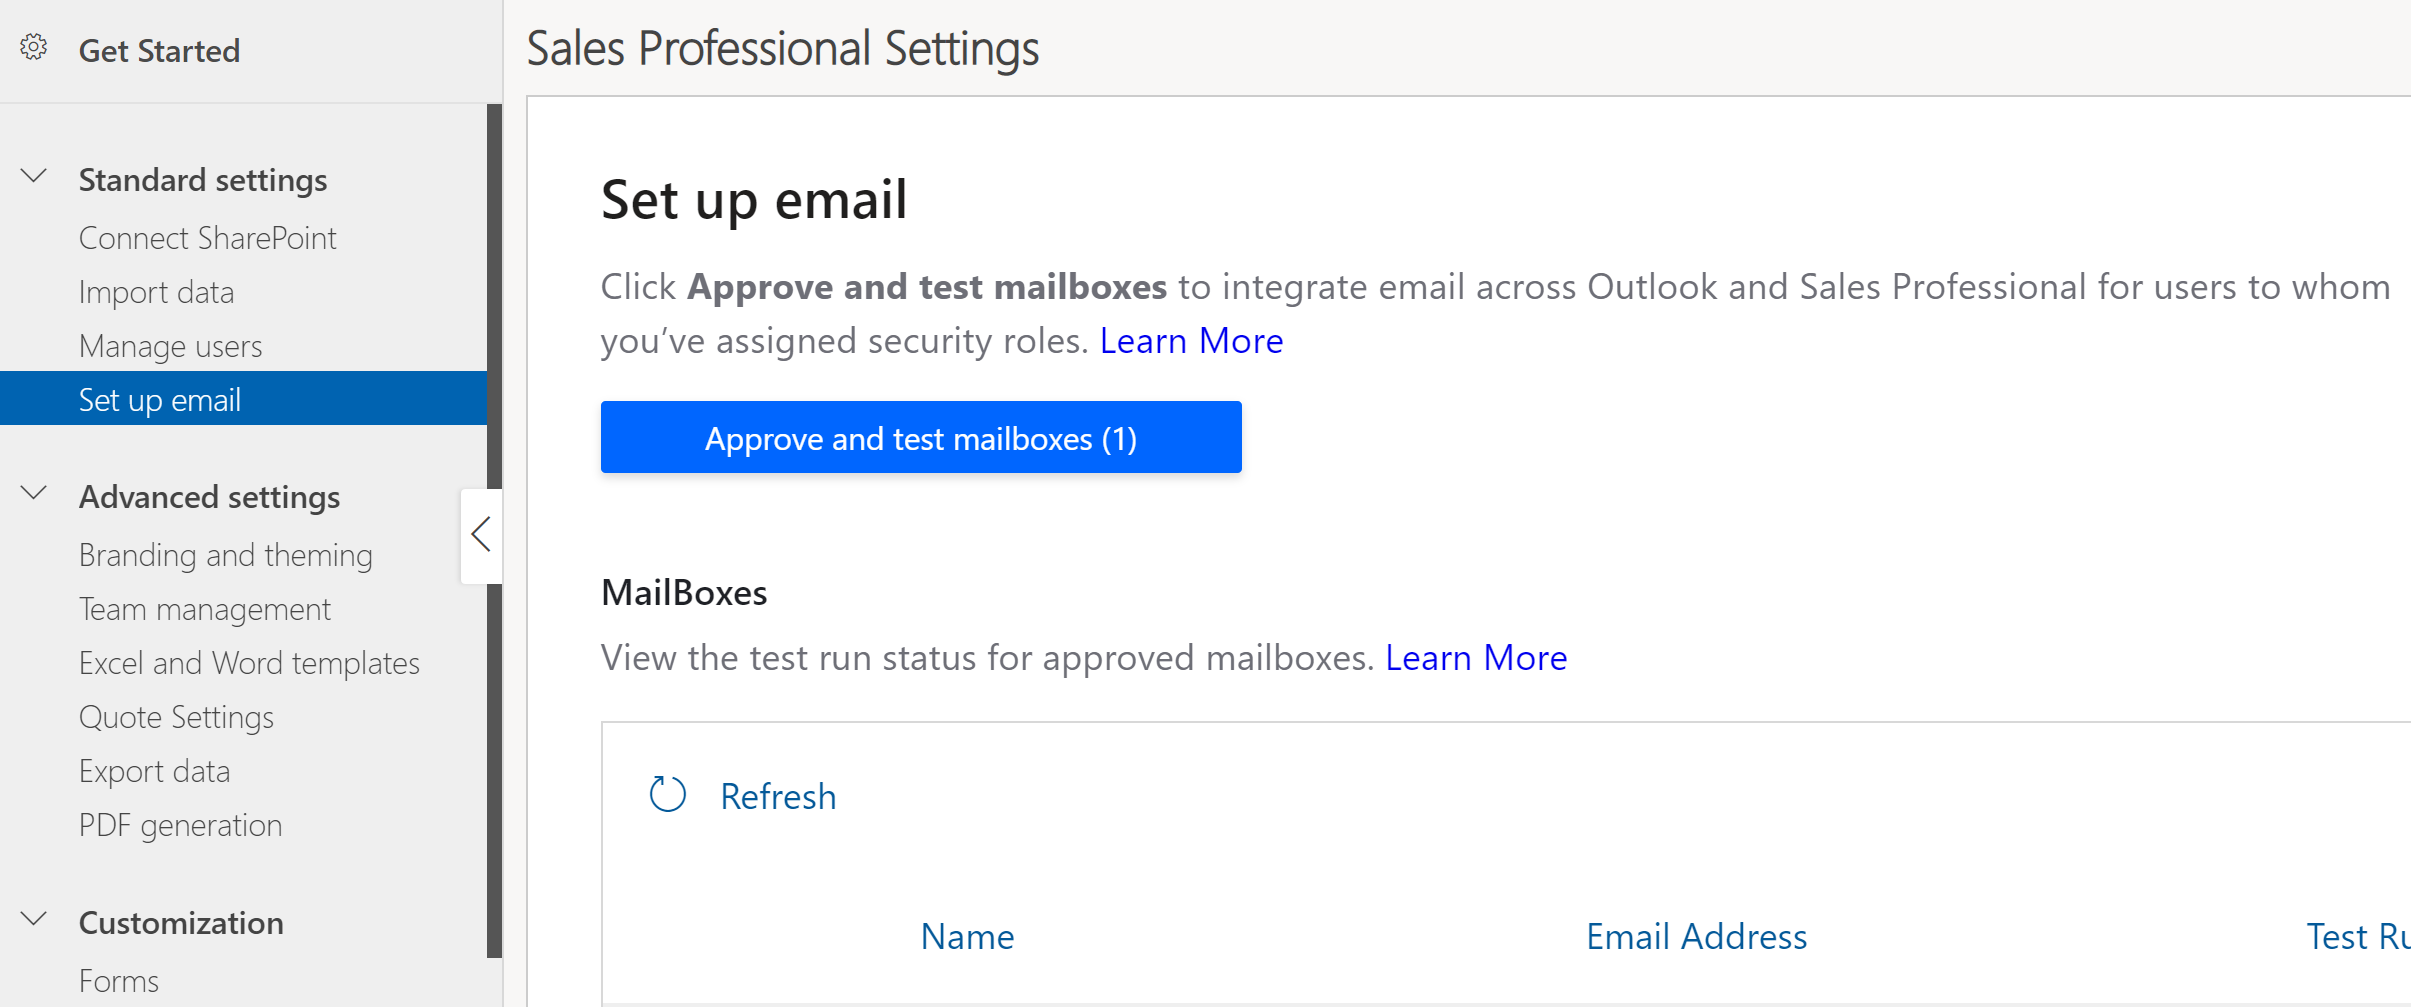Image resolution: width=2411 pixels, height=1007 pixels.
Task: Collapse the navigation pane with the arrow
Action: coord(481,535)
